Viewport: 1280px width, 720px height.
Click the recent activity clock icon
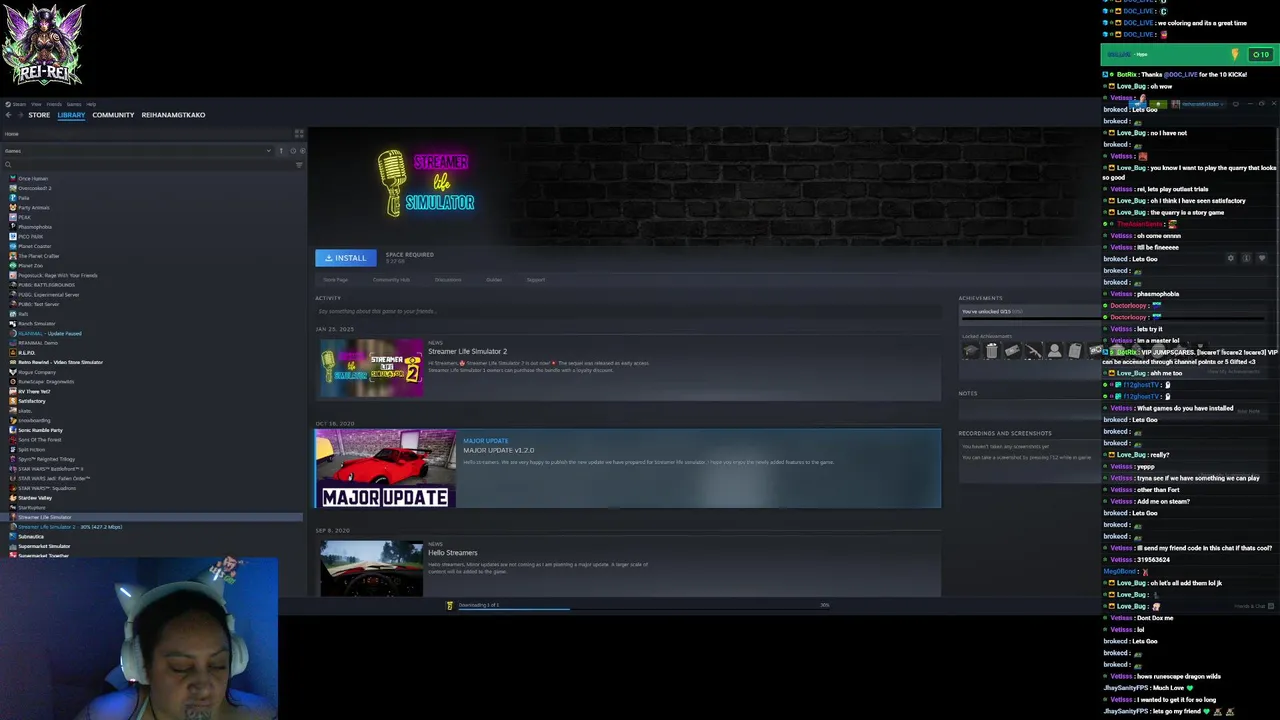pyautogui.click(x=293, y=151)
